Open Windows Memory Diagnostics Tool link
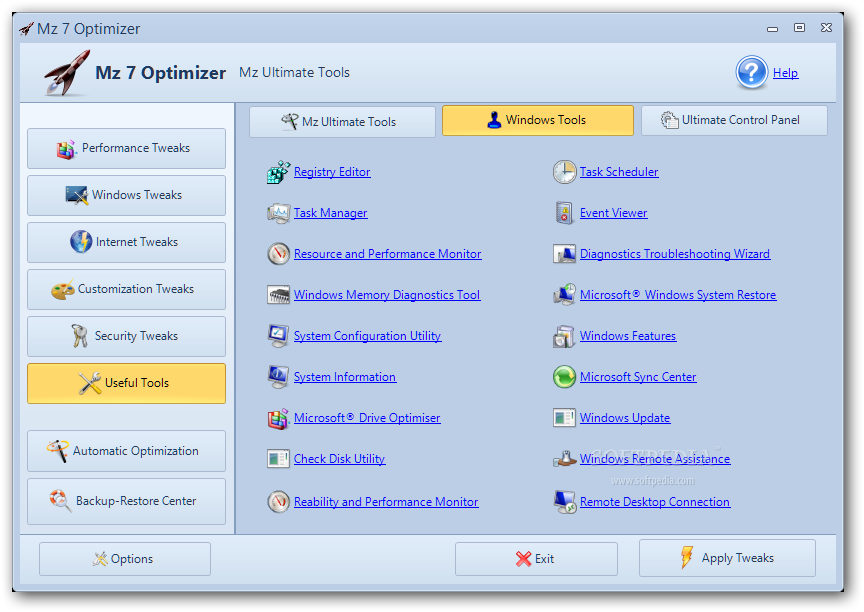 tap(387, 295)
